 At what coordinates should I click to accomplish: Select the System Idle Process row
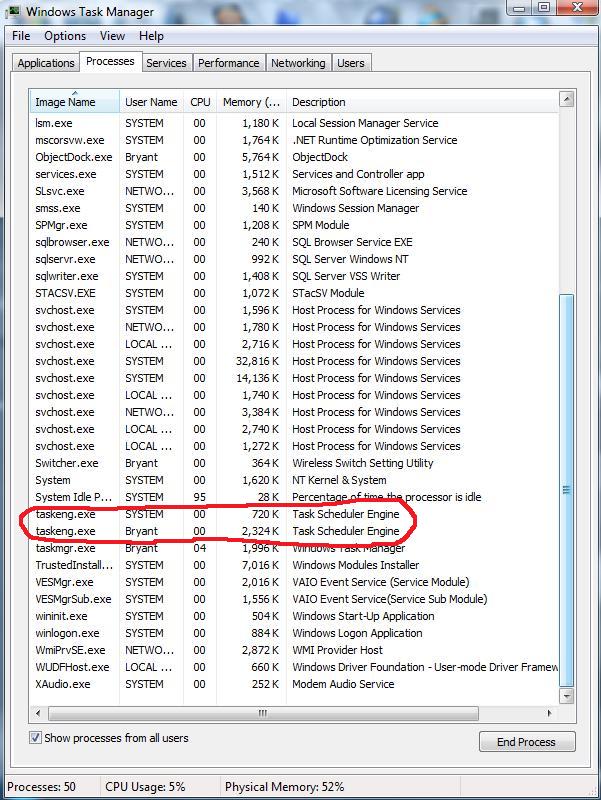tap(294, 497)
